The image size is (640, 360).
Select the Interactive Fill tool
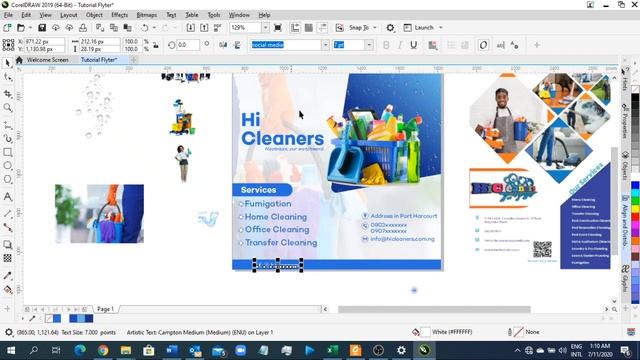click(7, 289)
